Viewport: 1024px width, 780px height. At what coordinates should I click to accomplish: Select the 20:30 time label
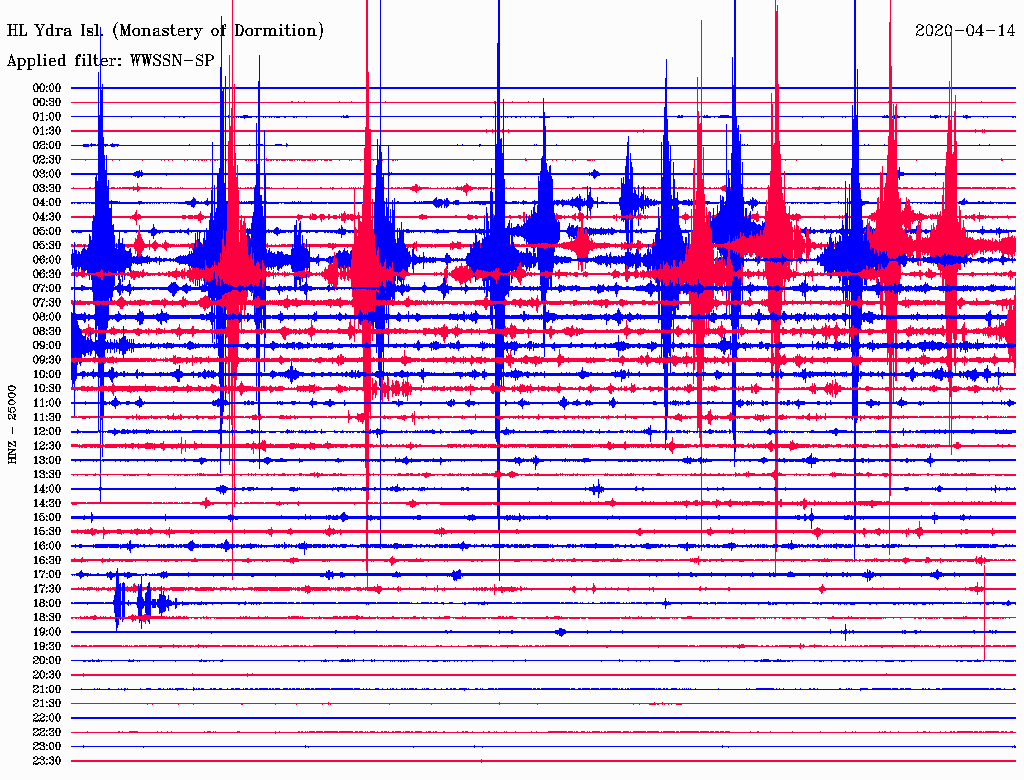[48, 675]
